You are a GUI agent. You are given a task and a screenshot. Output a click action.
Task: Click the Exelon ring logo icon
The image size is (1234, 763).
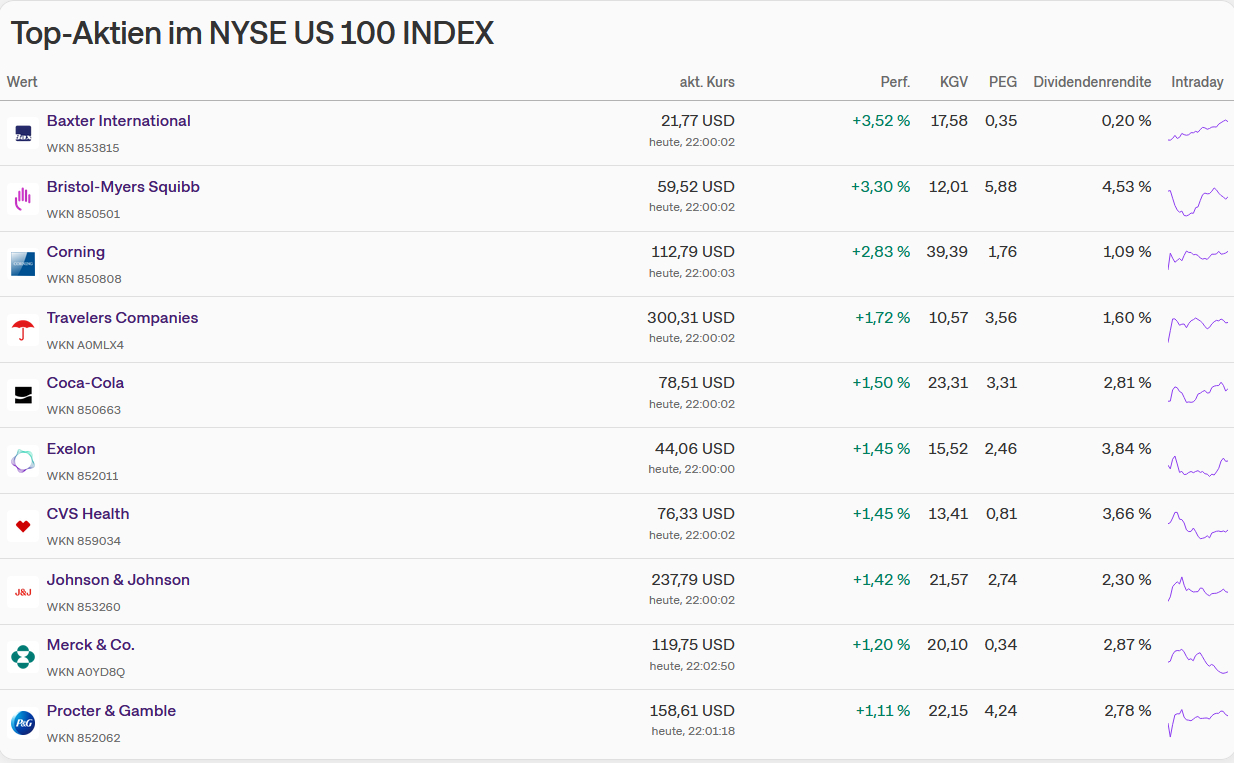23,461
